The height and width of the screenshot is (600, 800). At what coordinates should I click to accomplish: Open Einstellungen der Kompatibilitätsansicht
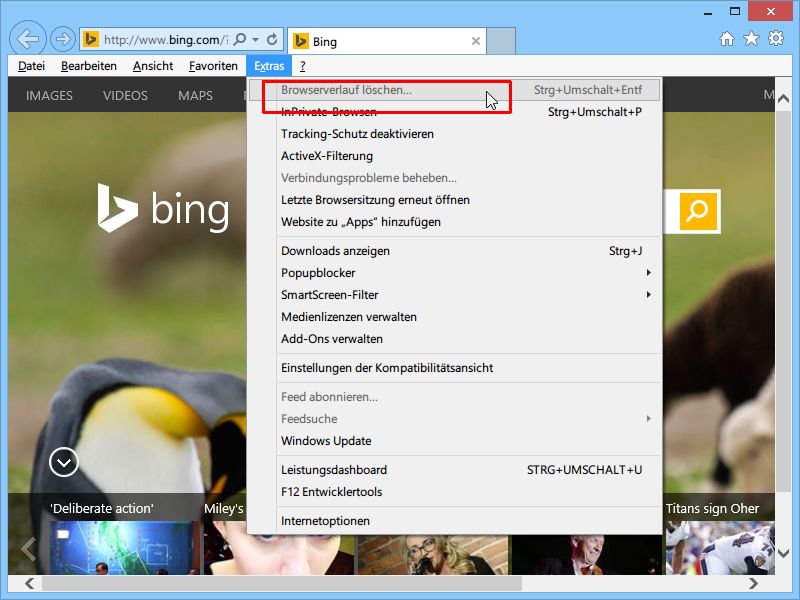click(454, 367)
